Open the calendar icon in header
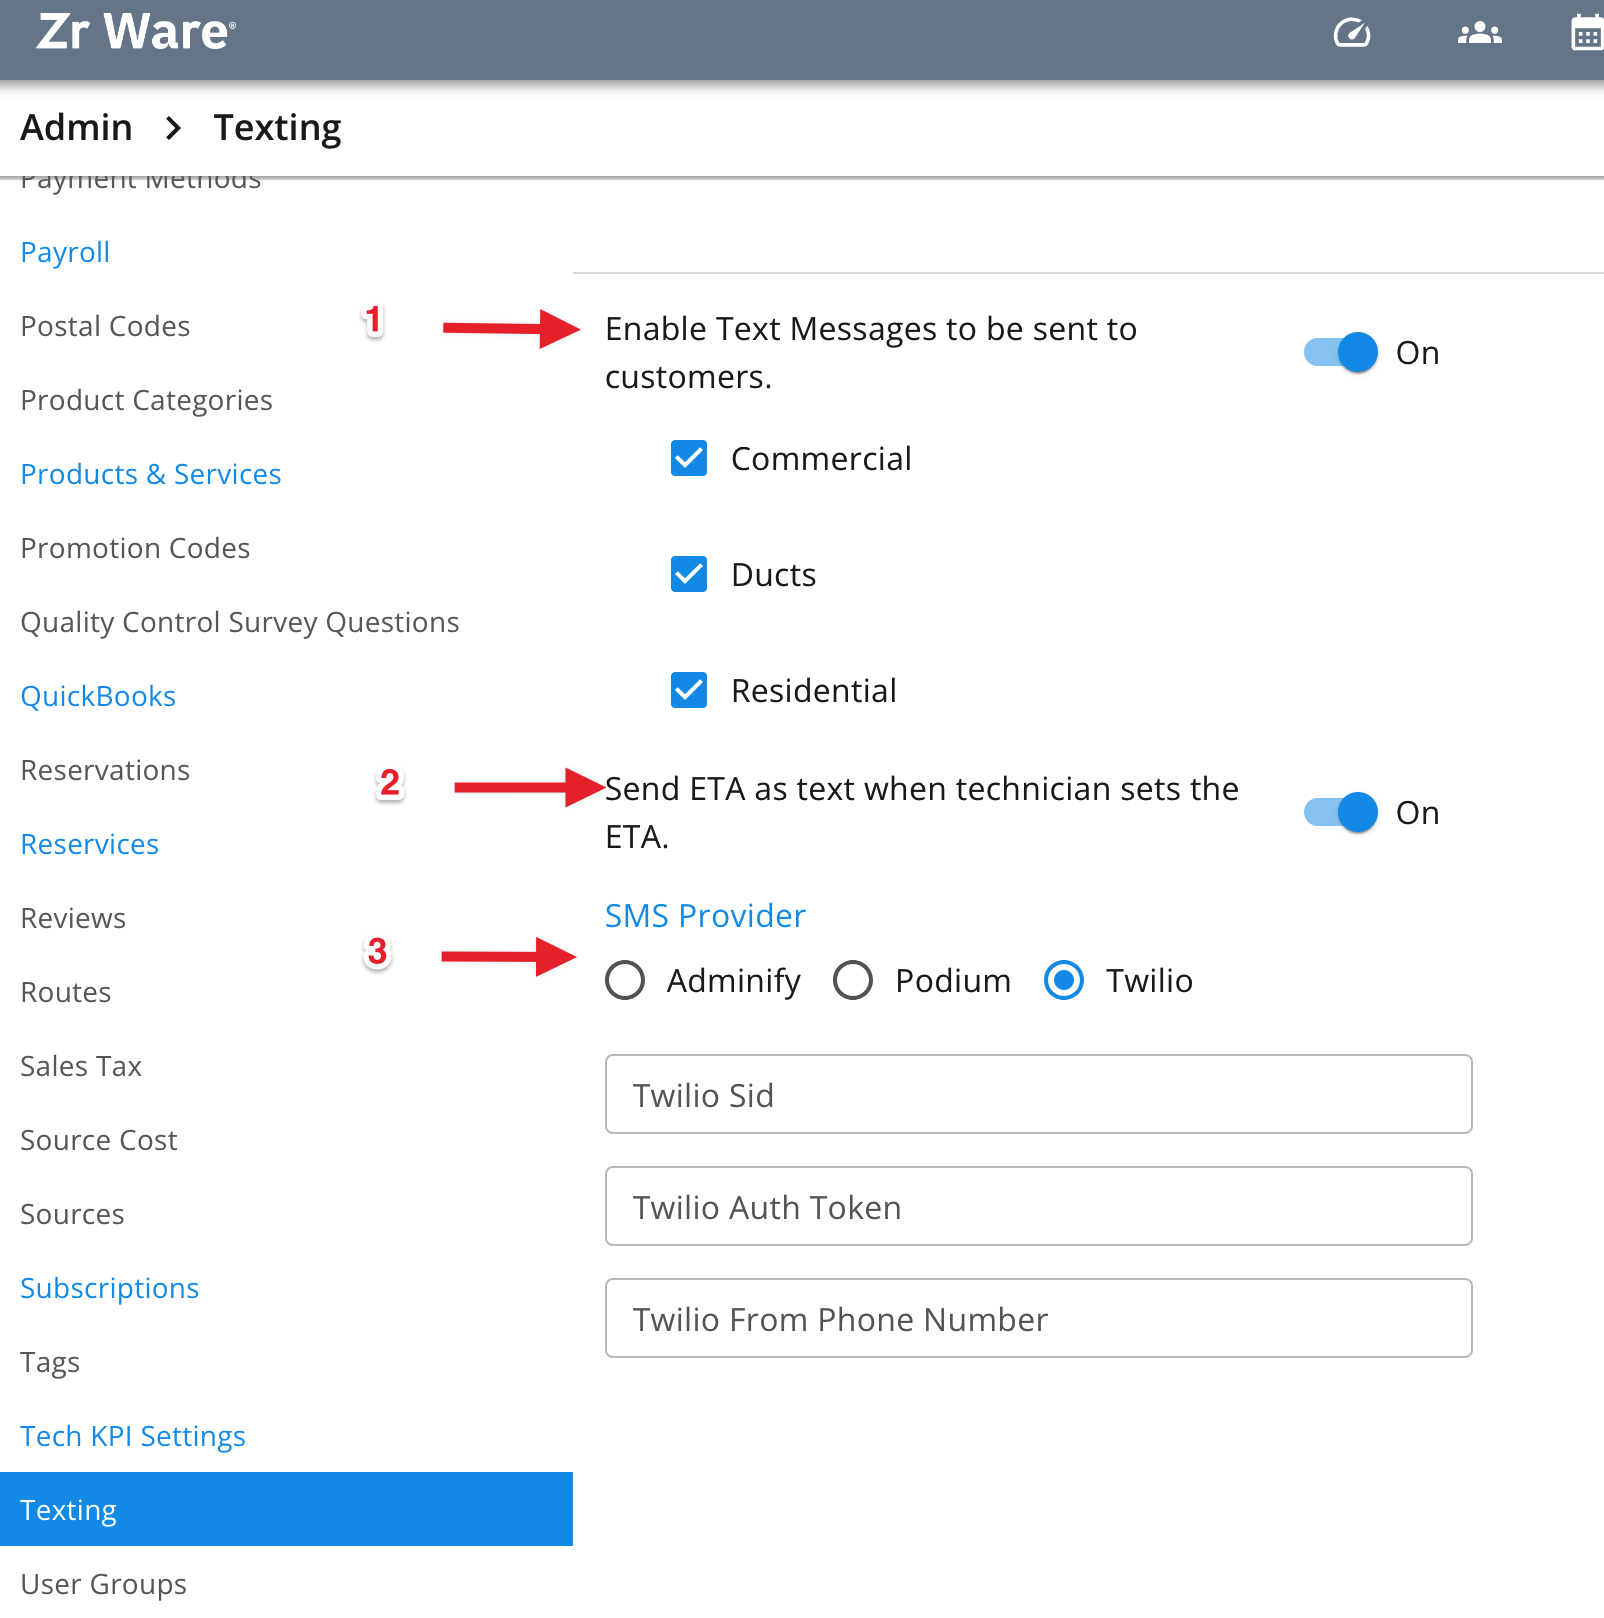Screen dimensions: 1604x1618 pyautogui.click(x=1588, y=33)
